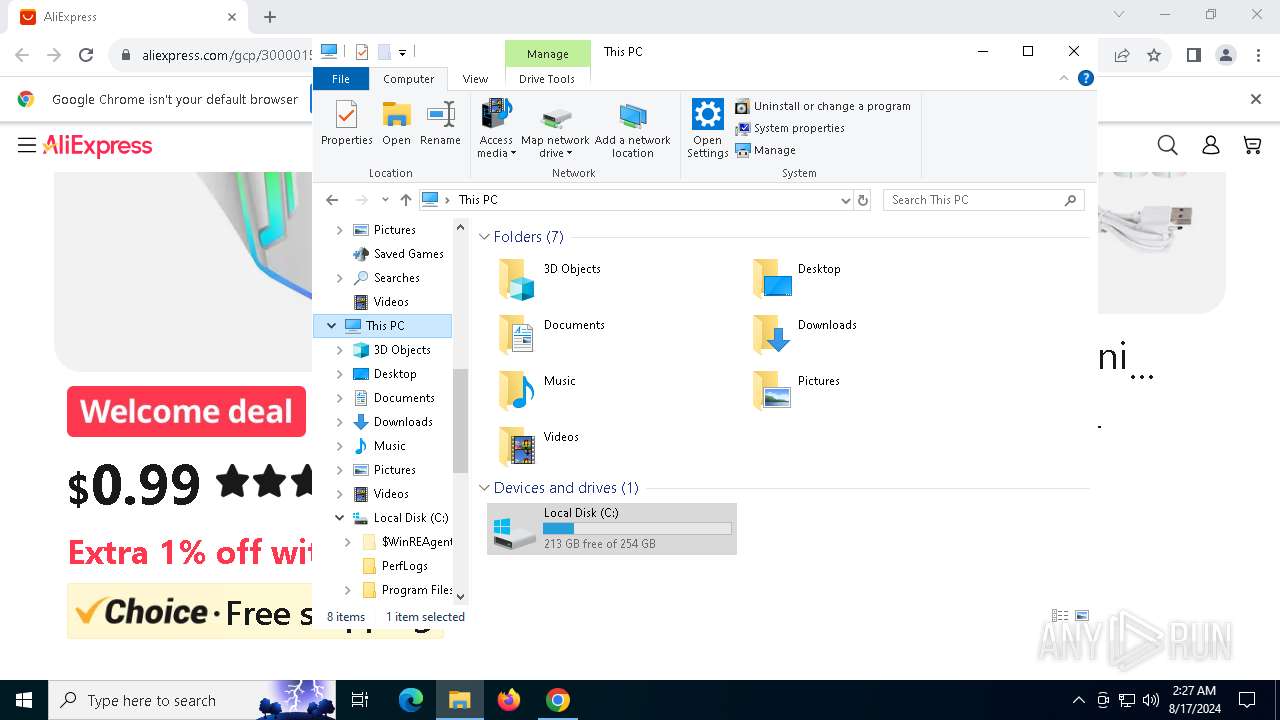Click Map network drive

555,128
